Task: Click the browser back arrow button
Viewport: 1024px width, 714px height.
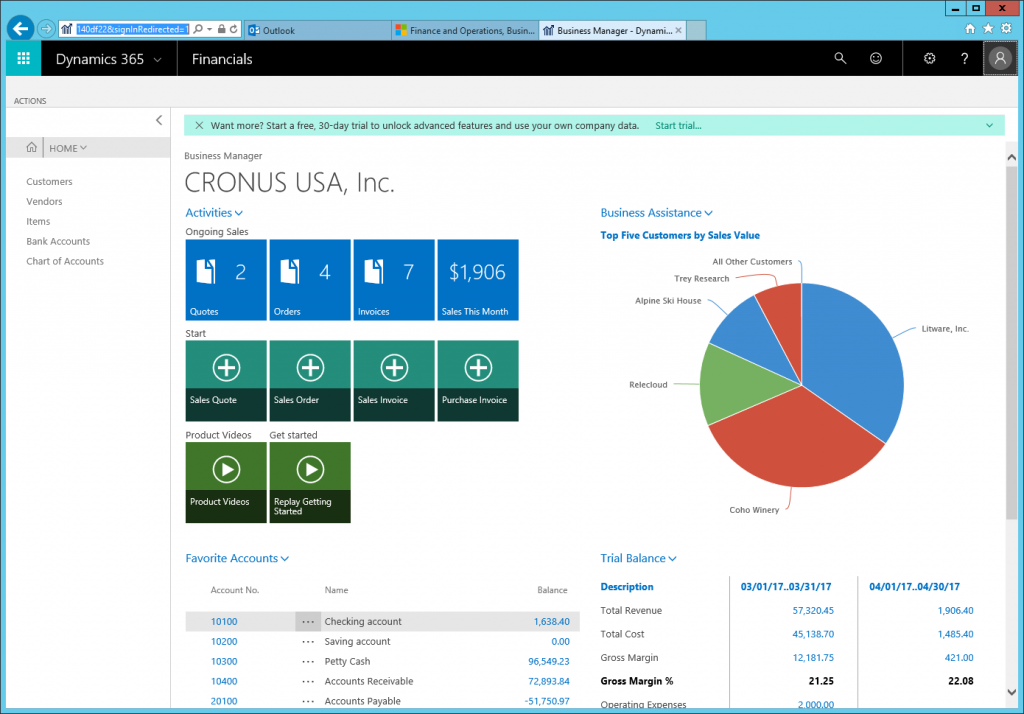Action: pos(21,29)
